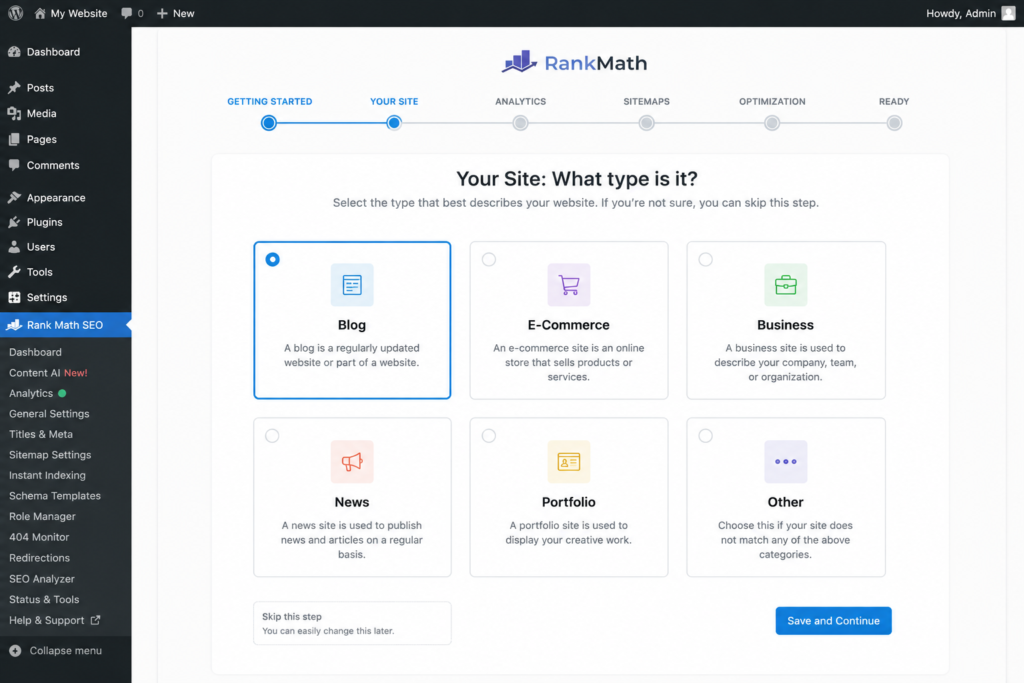Jump to the Sitemaps step
1024x683 pixels.
[647, 101]
